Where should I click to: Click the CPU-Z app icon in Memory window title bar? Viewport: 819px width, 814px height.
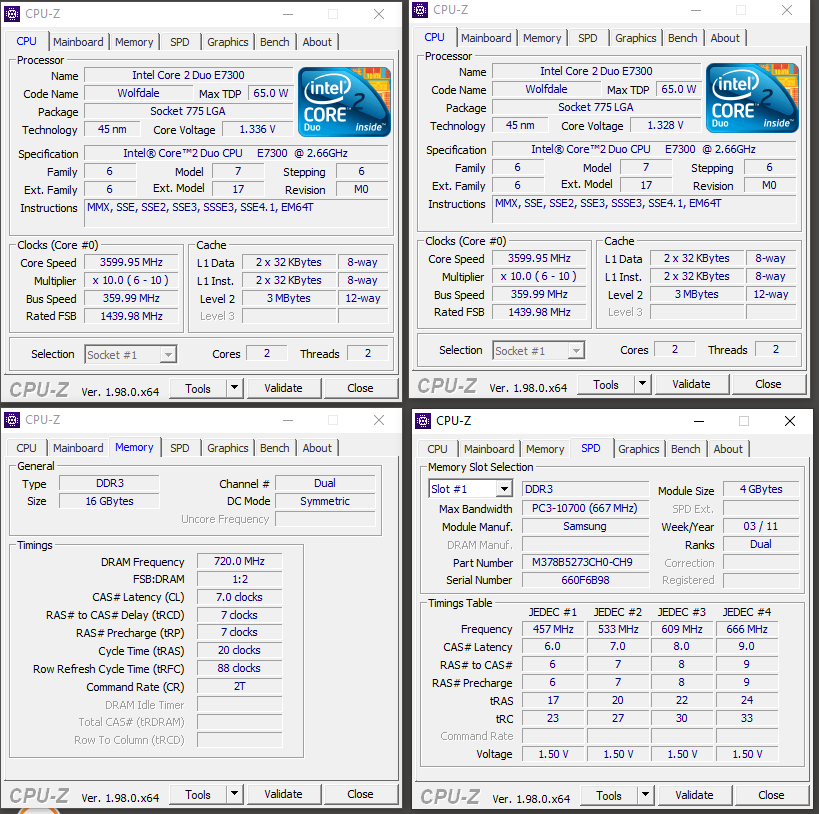(12, 420)
